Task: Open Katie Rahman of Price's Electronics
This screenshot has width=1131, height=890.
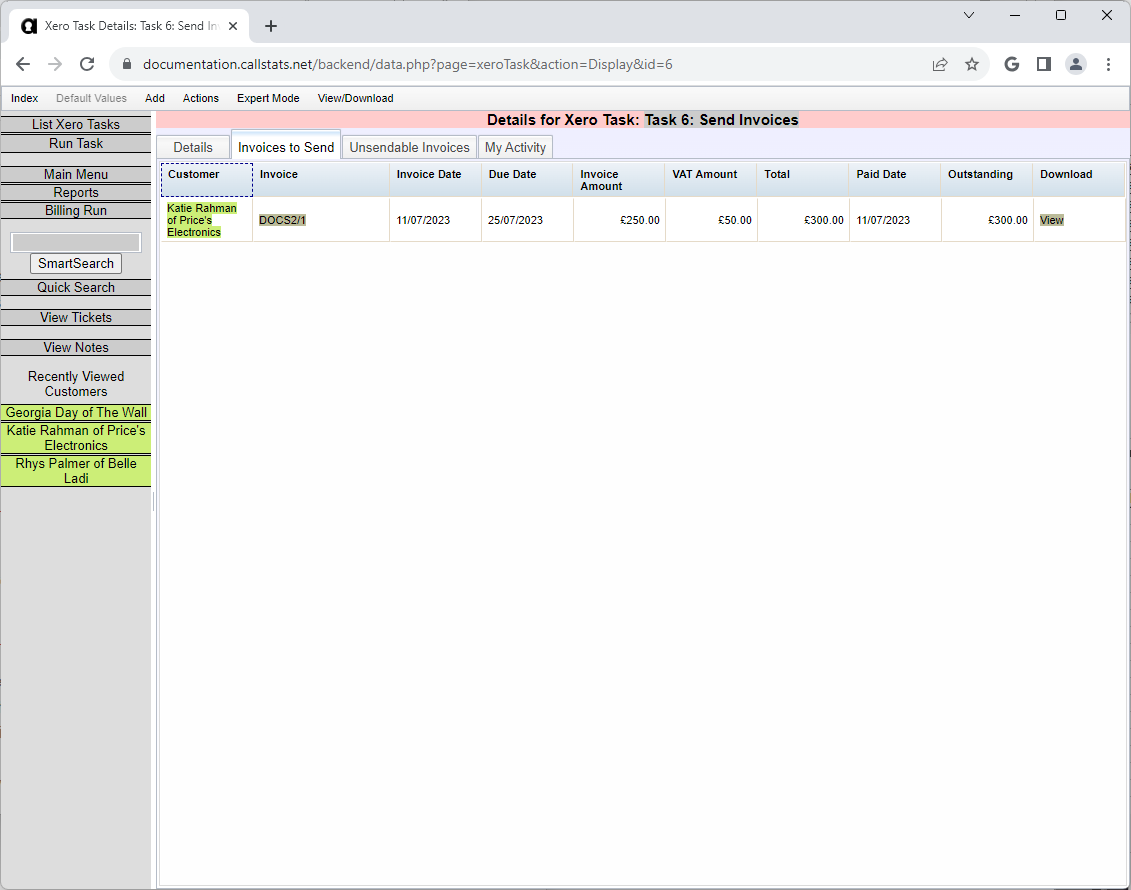Action: tap(75, 438)
